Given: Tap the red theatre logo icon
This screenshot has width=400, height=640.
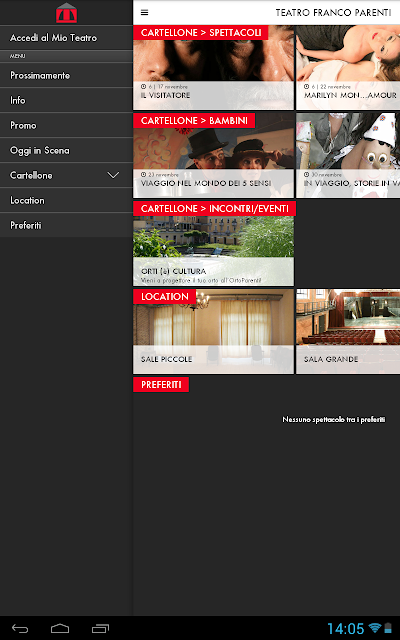Looking at the screenshot, I should pos(67,13).
